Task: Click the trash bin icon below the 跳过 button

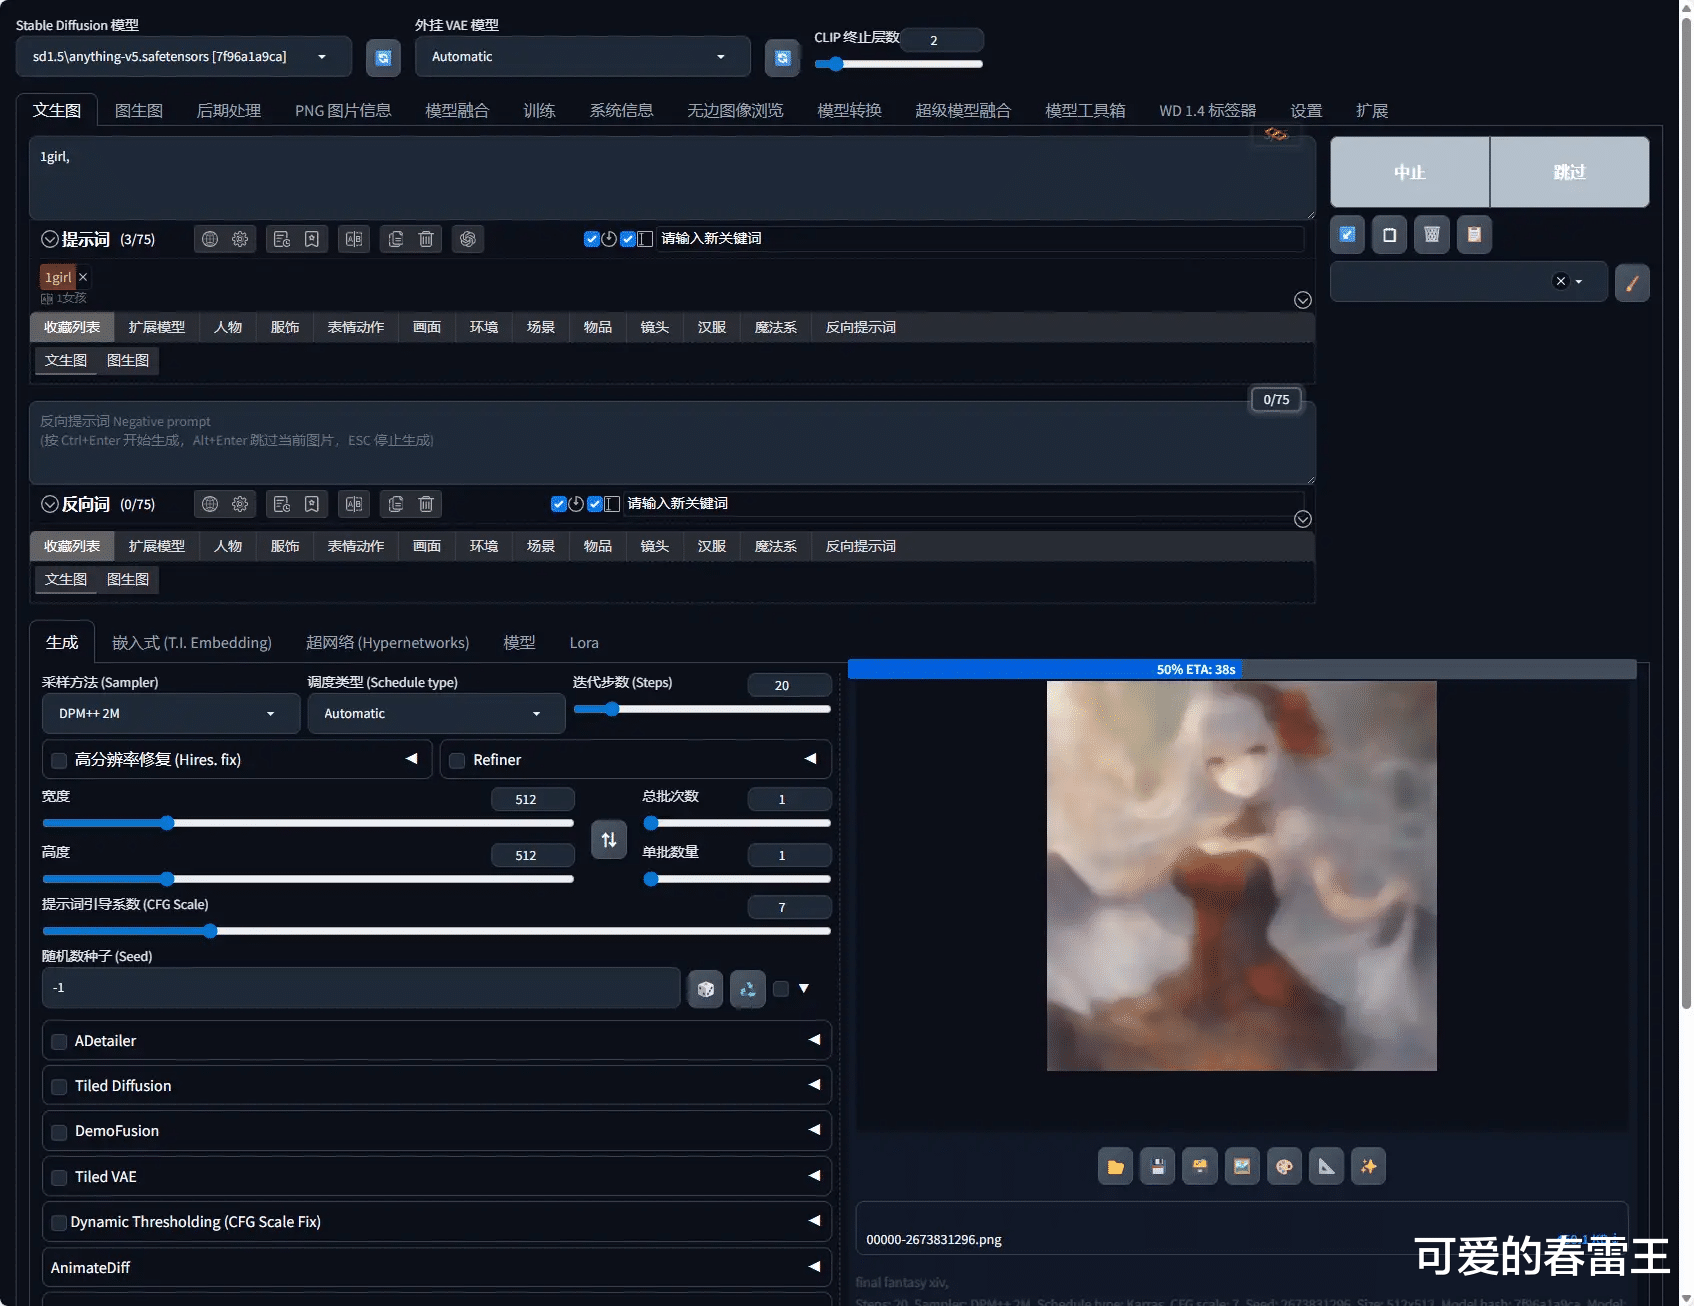Action: [1432, 235]
